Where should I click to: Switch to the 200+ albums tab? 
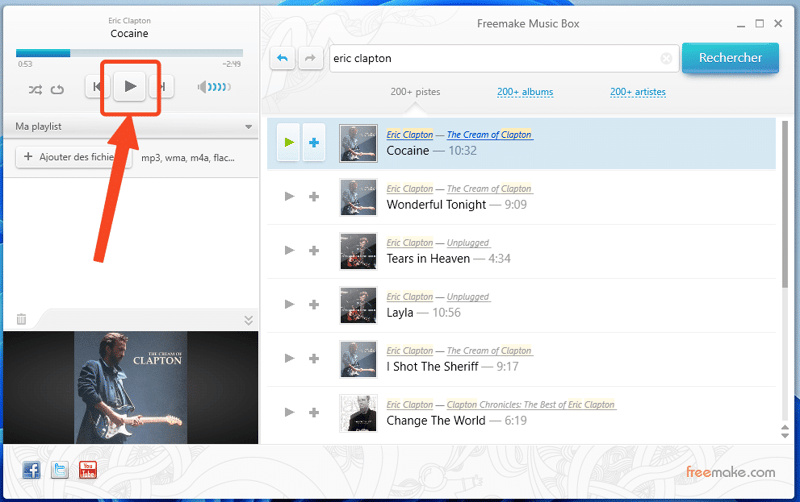(x=525, y=92)
